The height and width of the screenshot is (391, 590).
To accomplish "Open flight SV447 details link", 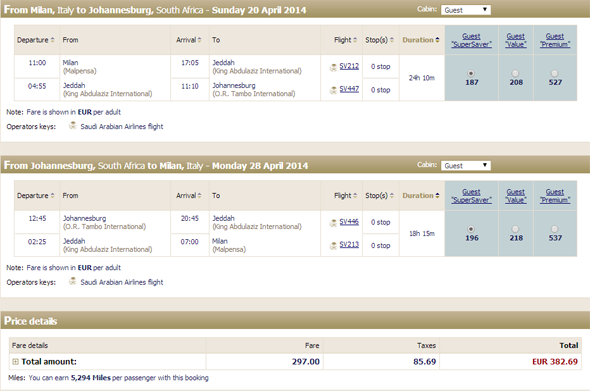I will 349,89.
